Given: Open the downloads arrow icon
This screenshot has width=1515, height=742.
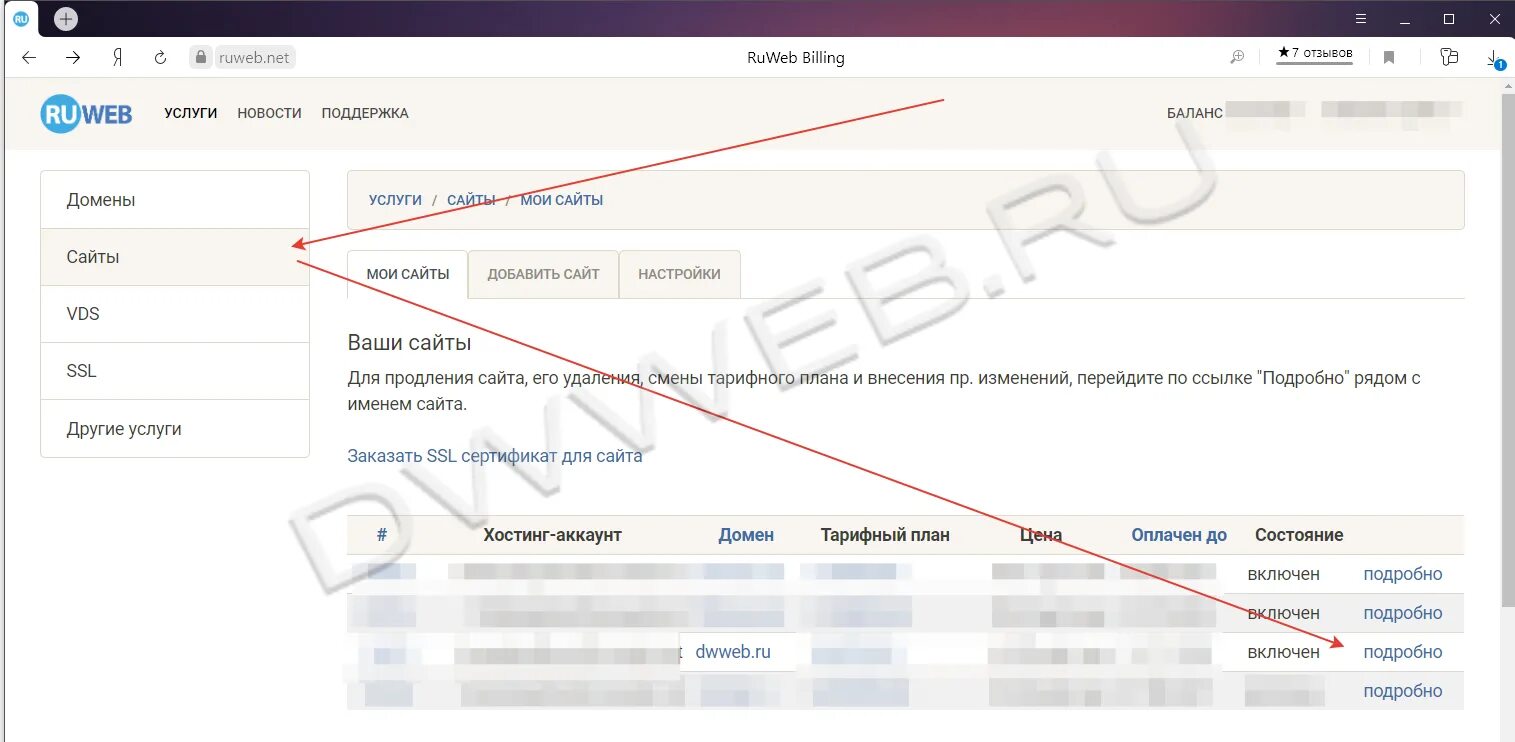Looking at the screenshot, I should coord(1494,58).
